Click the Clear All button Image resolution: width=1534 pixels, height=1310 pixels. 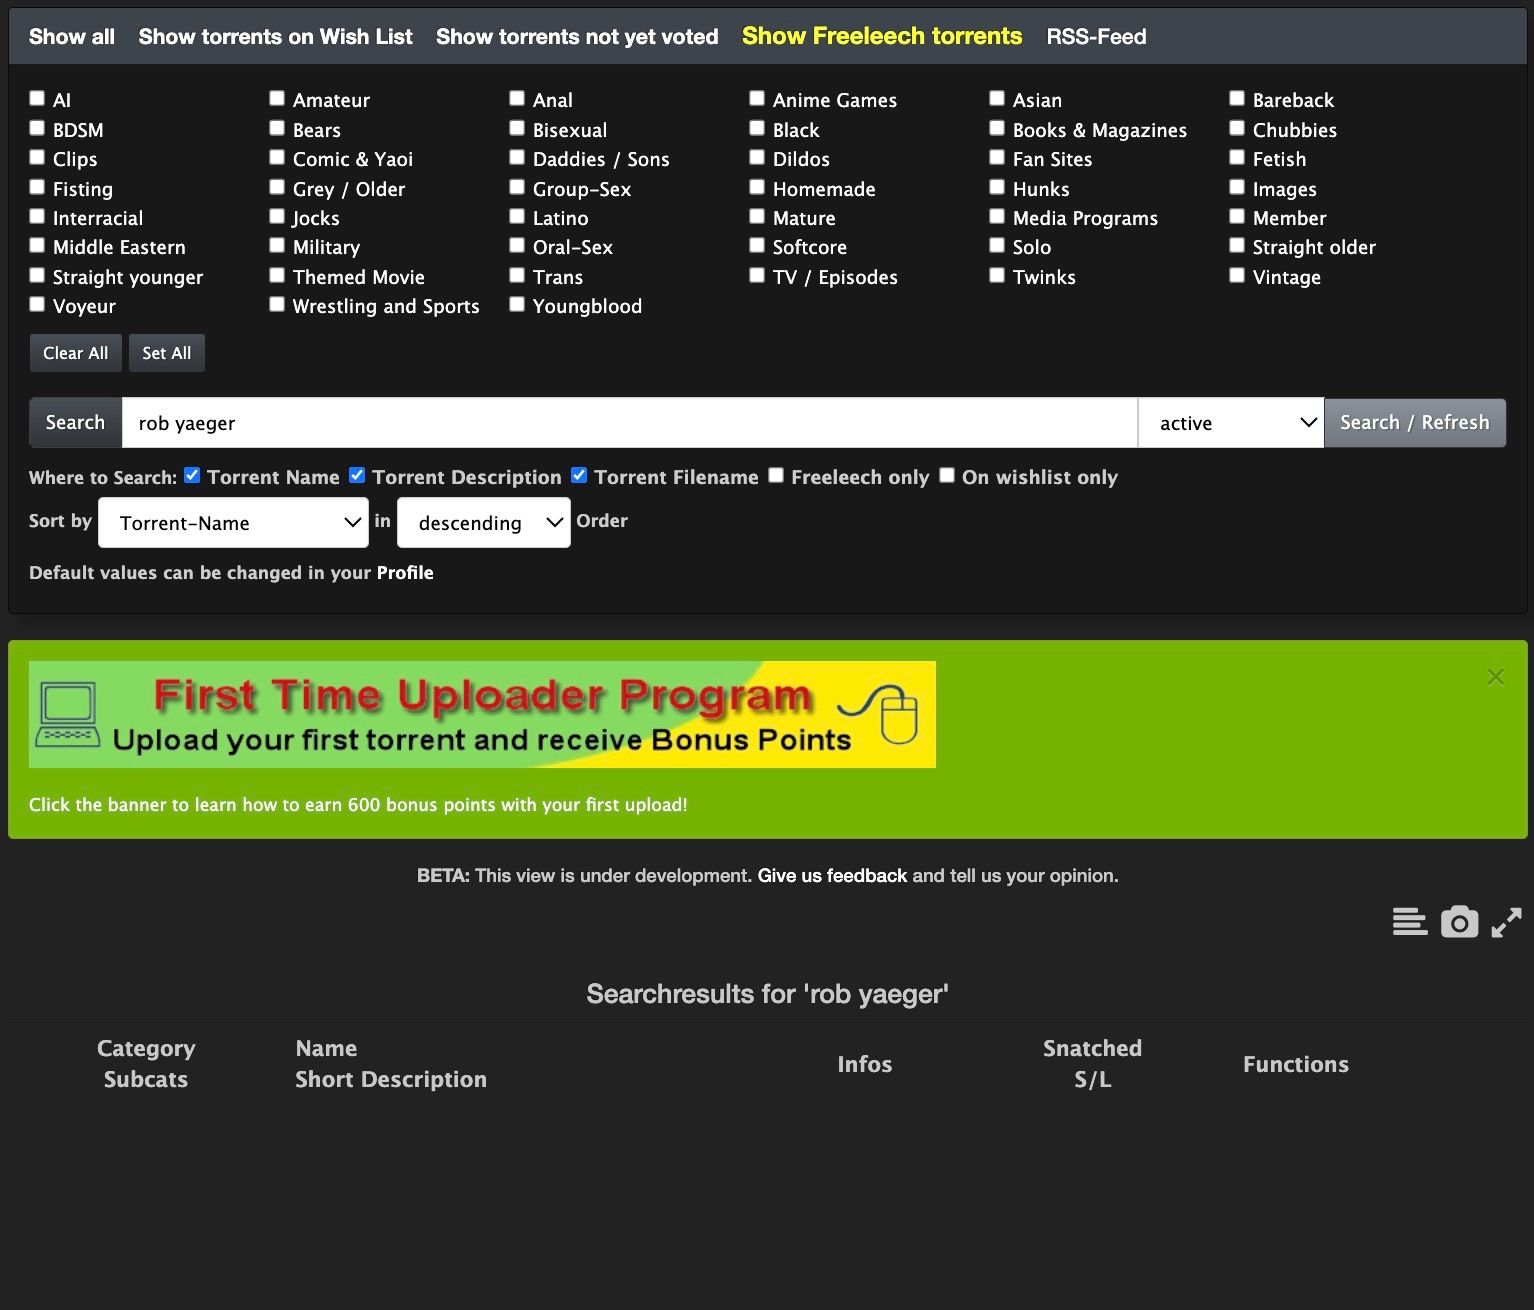(76, 353)
